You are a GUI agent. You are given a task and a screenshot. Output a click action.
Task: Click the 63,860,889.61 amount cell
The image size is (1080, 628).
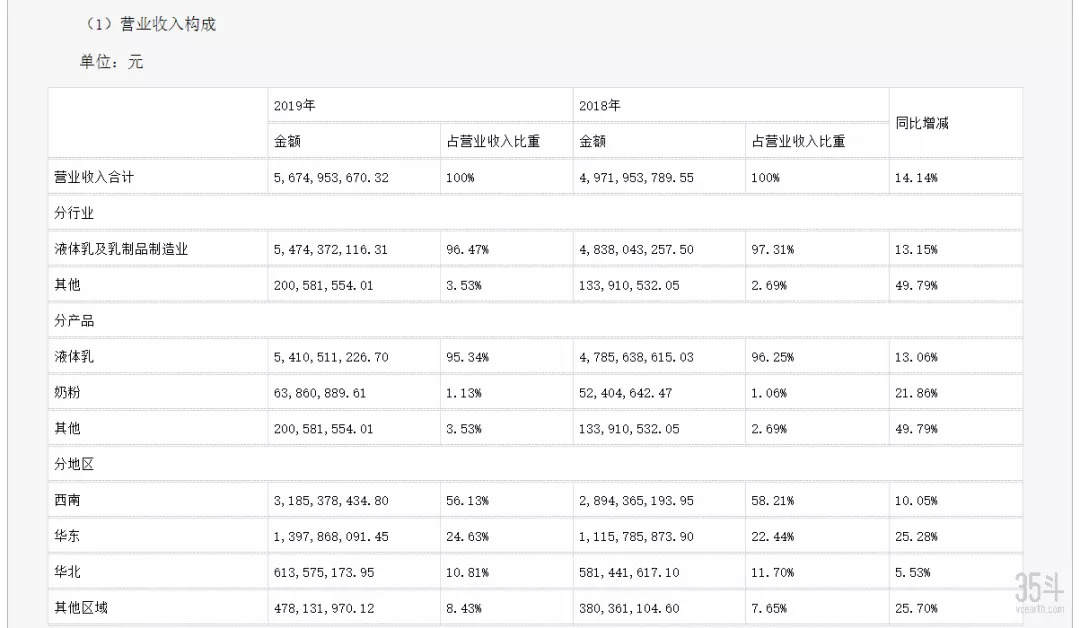(320, 393)
